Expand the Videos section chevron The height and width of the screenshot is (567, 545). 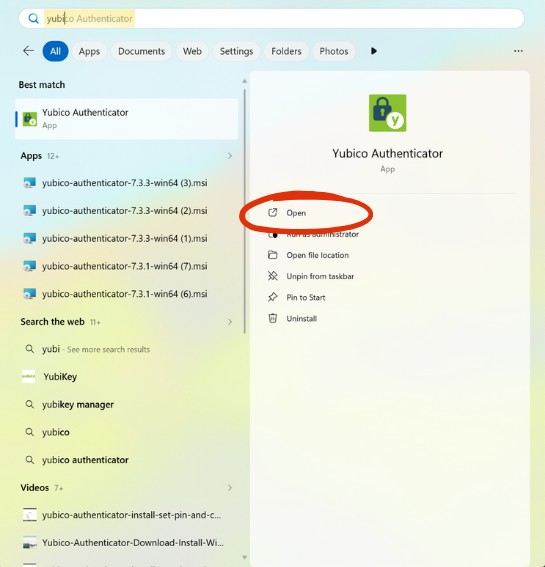[230, 488]
